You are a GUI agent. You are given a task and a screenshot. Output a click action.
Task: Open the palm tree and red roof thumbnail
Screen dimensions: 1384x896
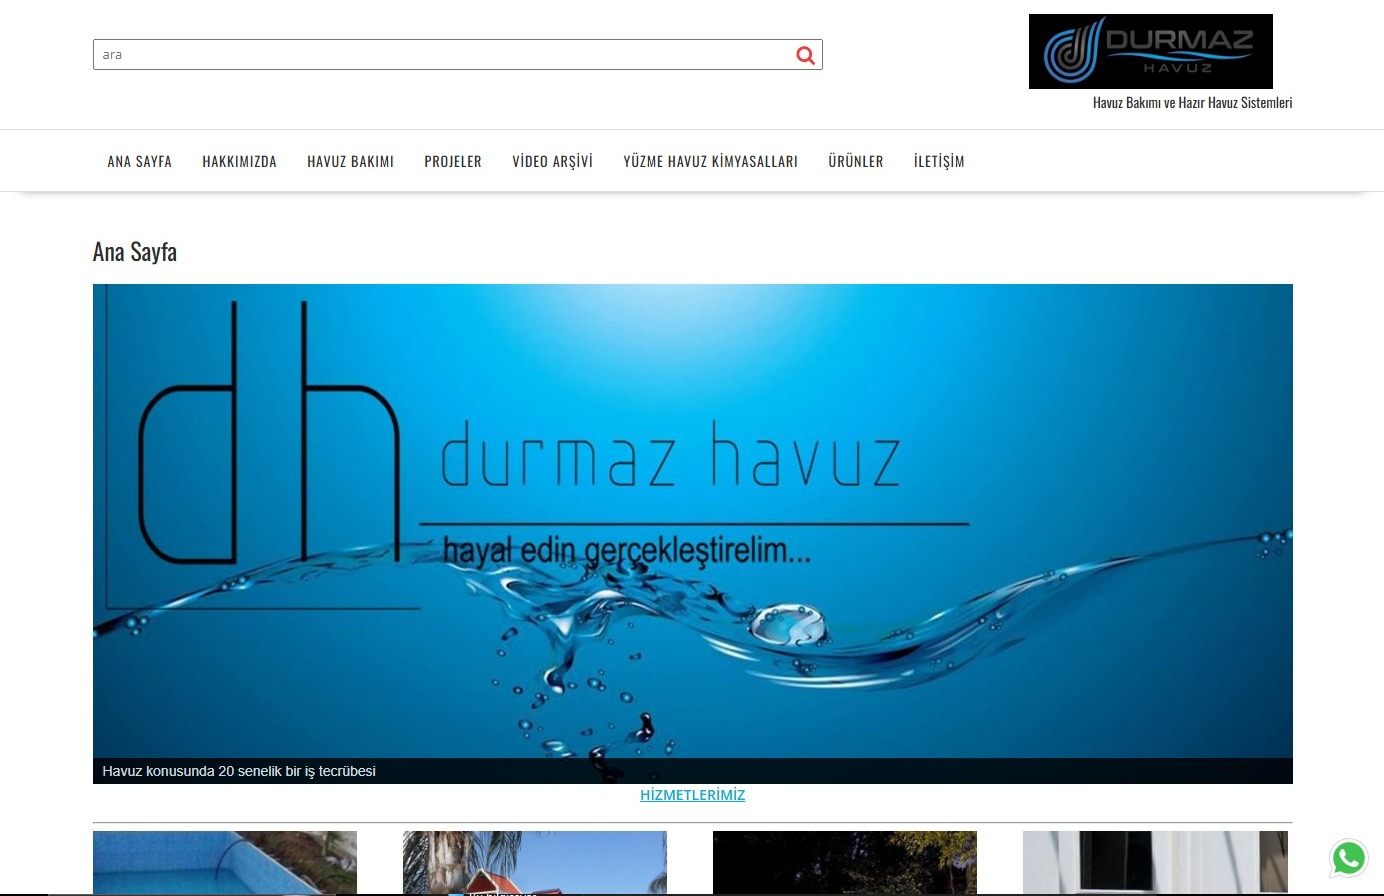coord(535,862)
